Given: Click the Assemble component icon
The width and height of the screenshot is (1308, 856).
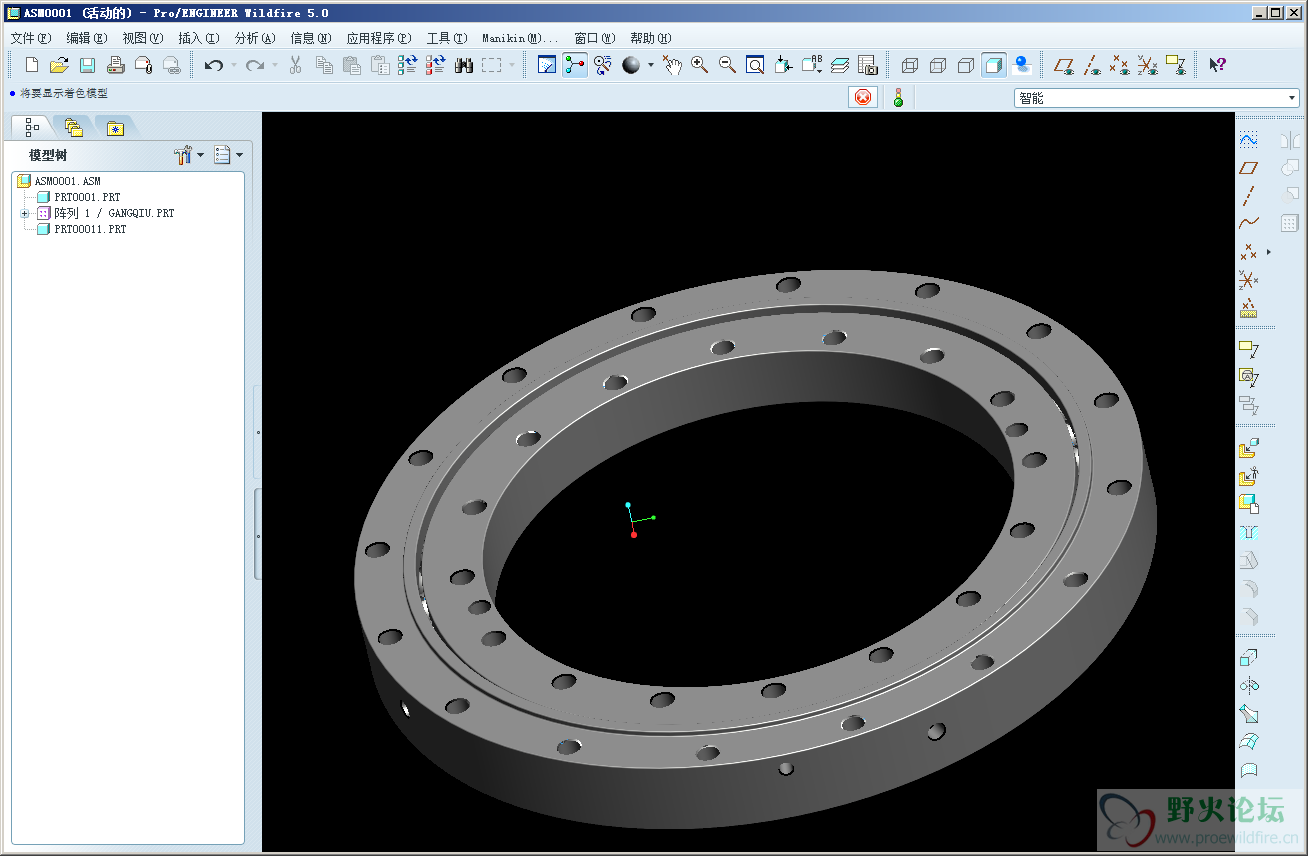Looking at the screenshot, I should point(1248,449).
